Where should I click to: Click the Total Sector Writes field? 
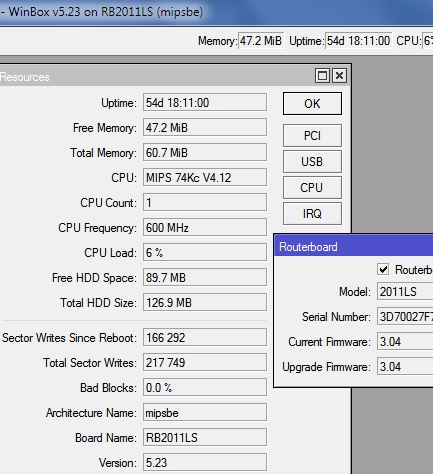pyautogui.click(x=205, y=362)
